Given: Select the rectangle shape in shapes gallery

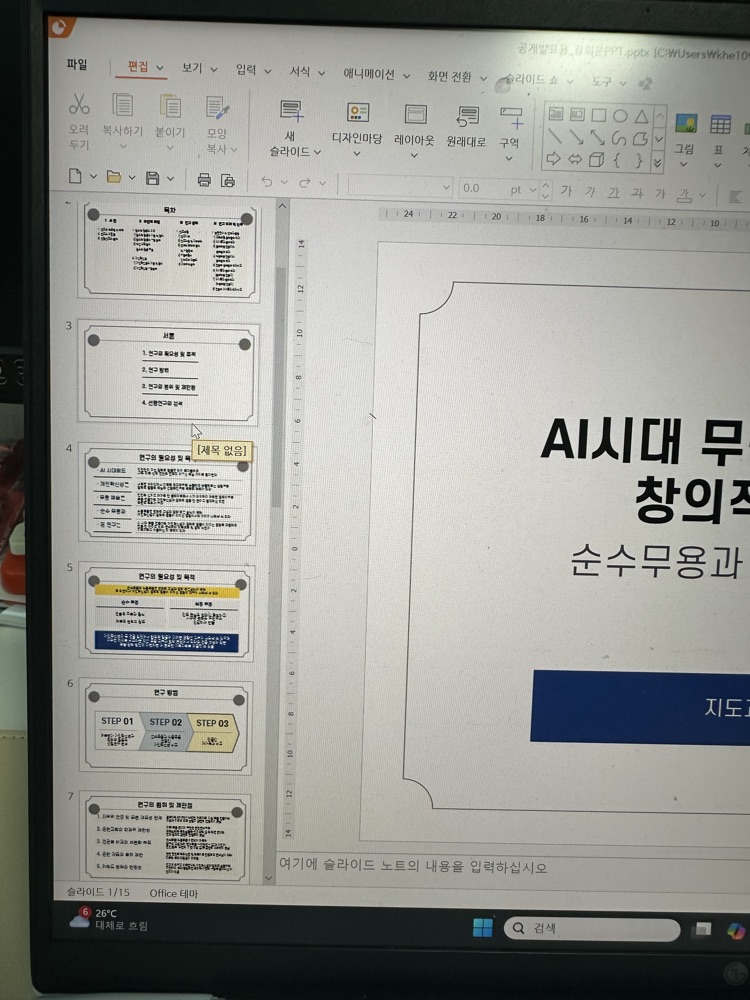Looking at the screenshot, I should coord(598,115).
